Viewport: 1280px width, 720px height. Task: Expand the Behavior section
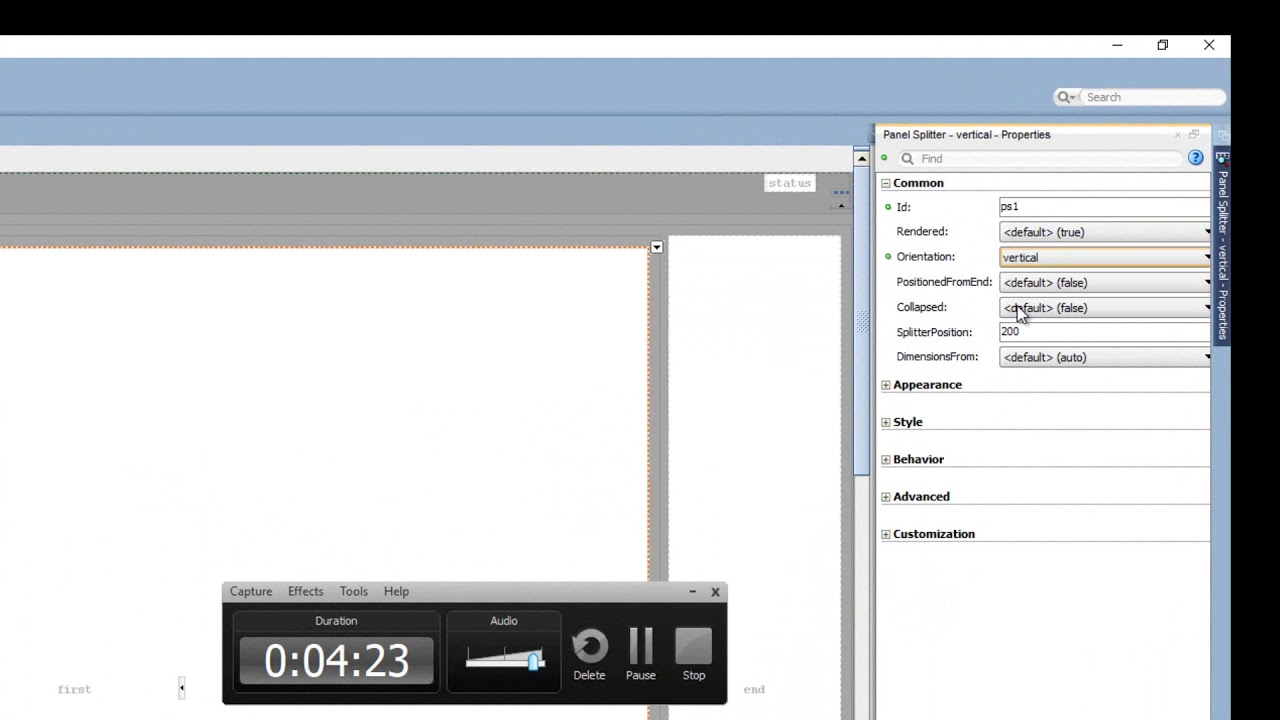[x=885, y=459]
